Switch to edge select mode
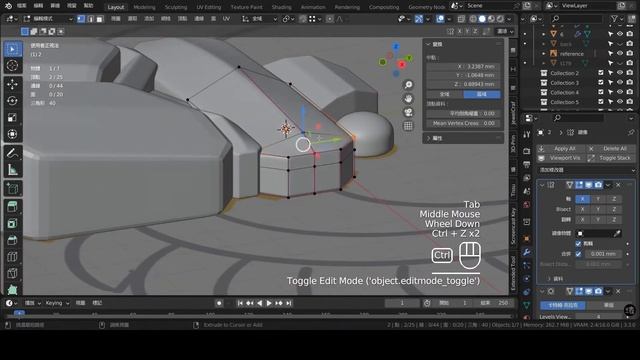 point(90,19)
